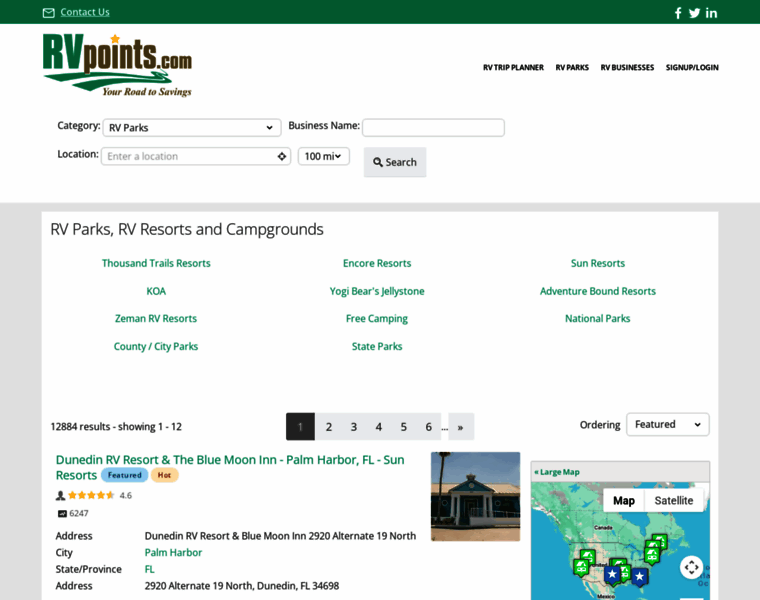Open National Parks link
760x600 pixels.
tap(598, 318)
